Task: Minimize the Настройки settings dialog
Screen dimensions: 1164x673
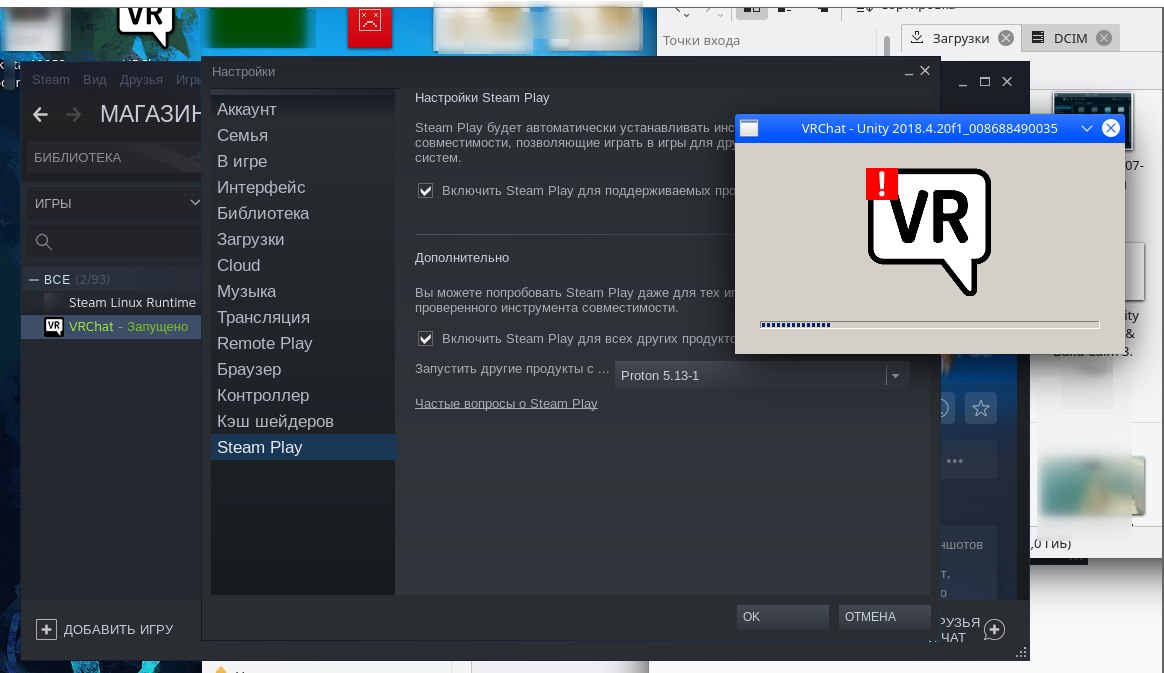Action: click(909, 72)
